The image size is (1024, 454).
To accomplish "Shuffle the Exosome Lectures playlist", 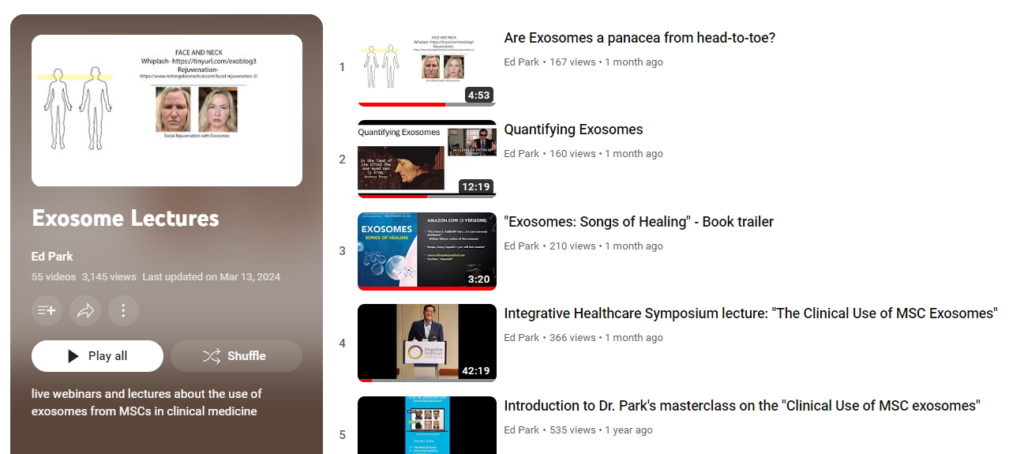I will click(236, 356).
